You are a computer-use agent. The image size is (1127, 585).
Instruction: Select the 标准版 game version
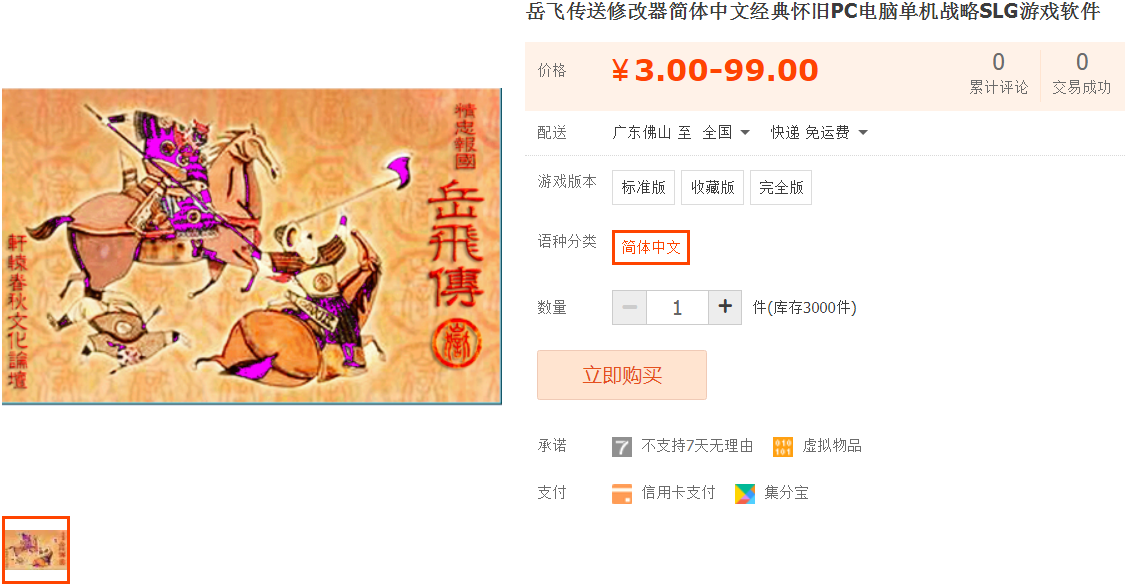[x=643, y=188]
